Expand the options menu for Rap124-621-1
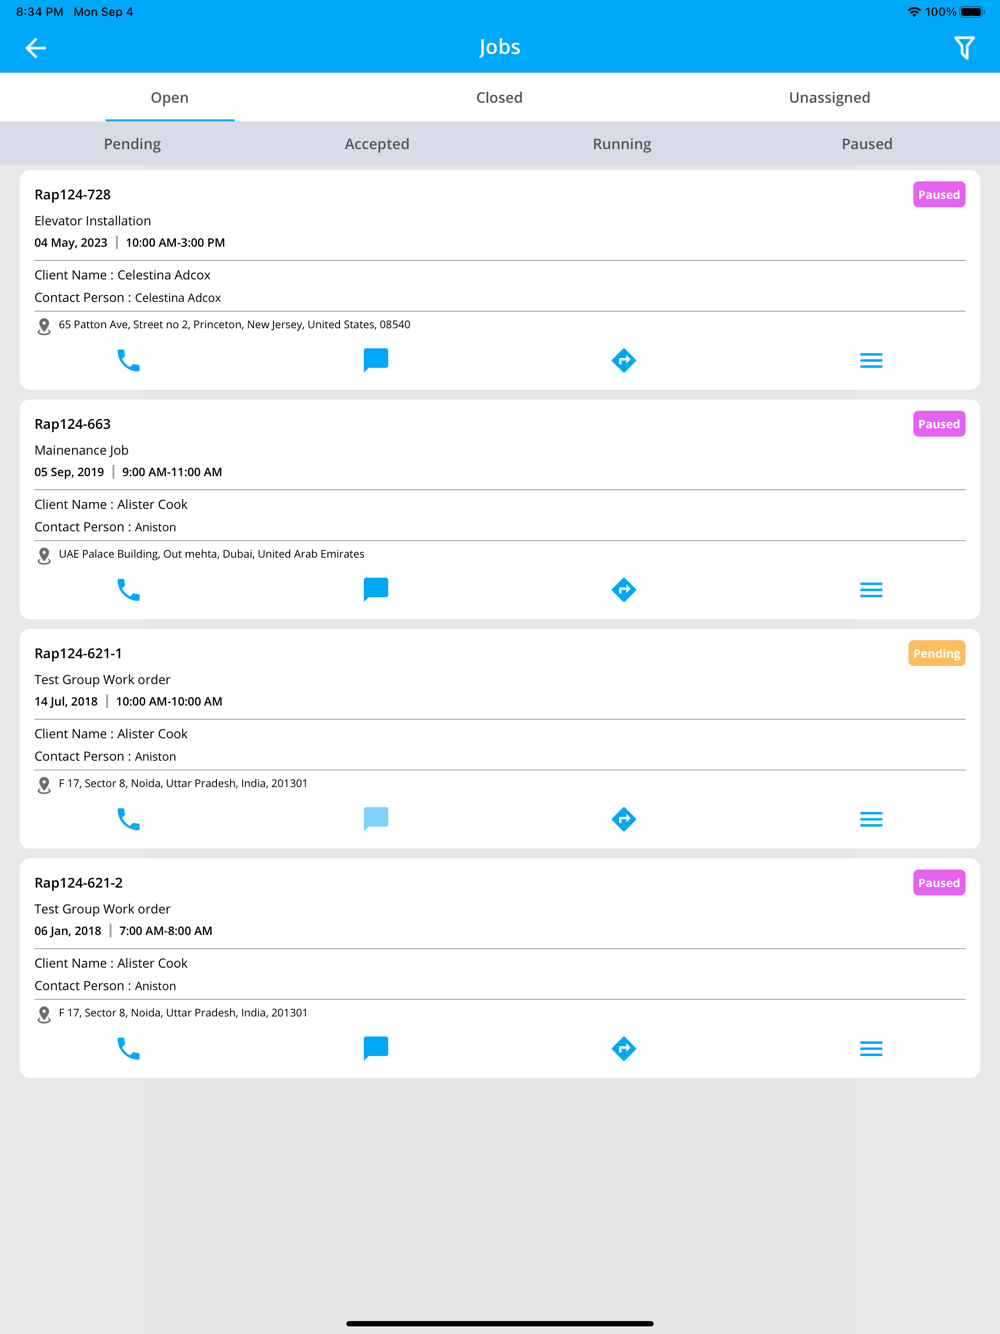Viewport: 1000px width, 1334px height. pyautogui.click(x=871, y=819)
